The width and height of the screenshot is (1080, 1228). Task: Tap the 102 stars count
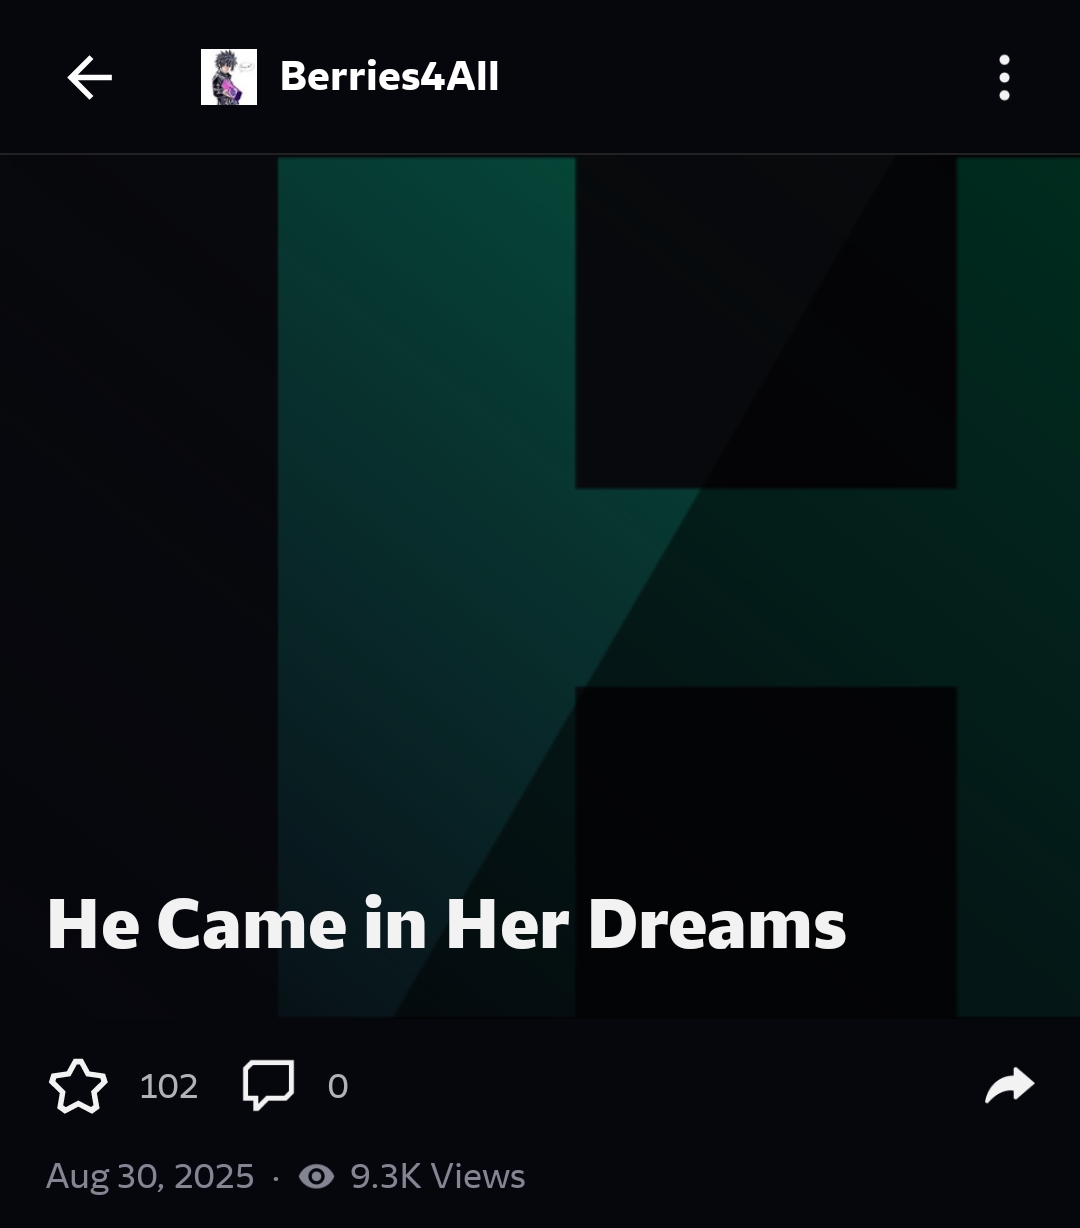point(169,1086)
